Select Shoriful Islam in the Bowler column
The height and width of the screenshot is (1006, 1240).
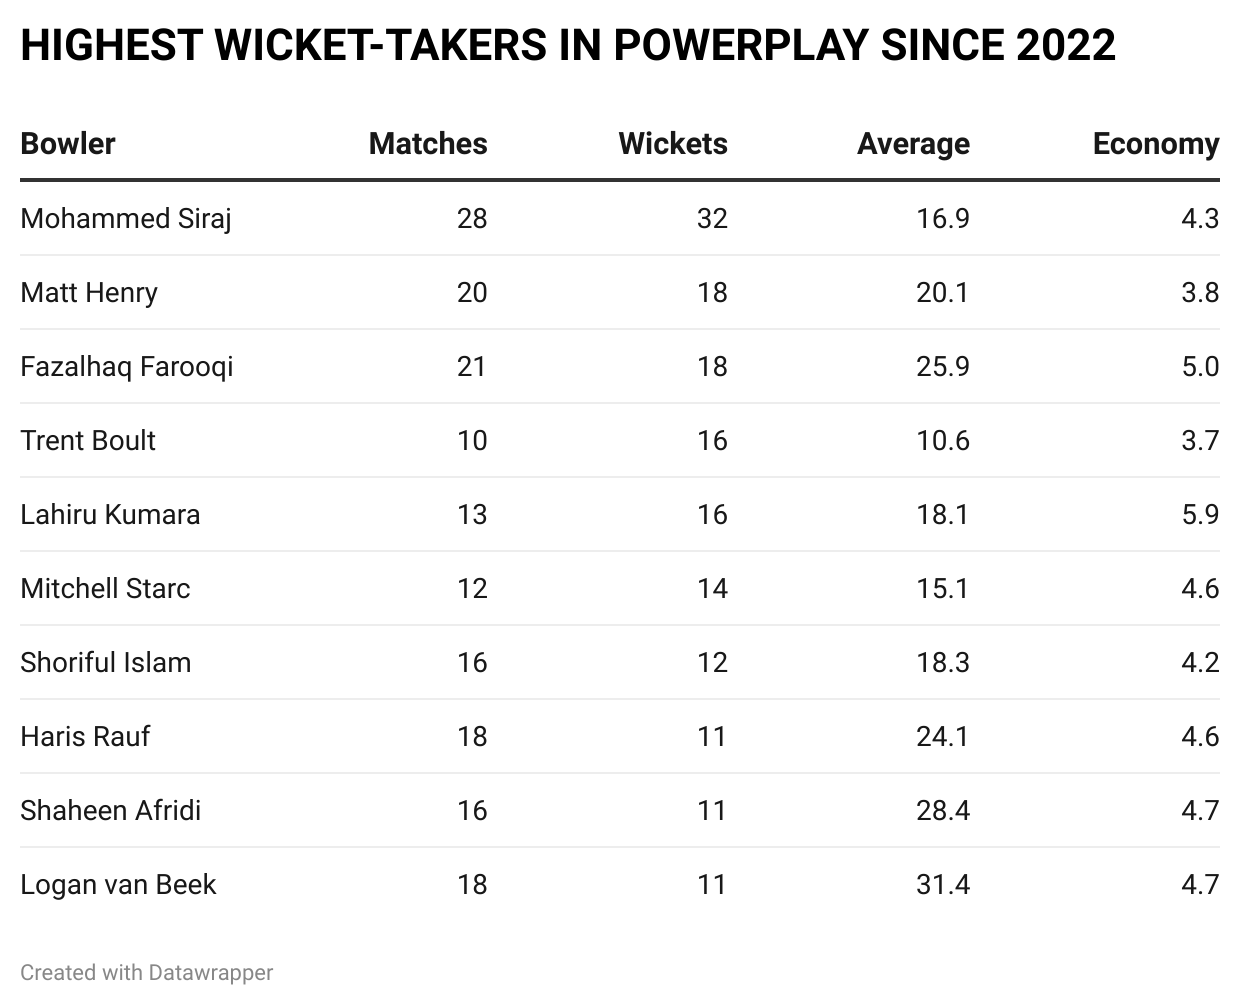[105, 662]
